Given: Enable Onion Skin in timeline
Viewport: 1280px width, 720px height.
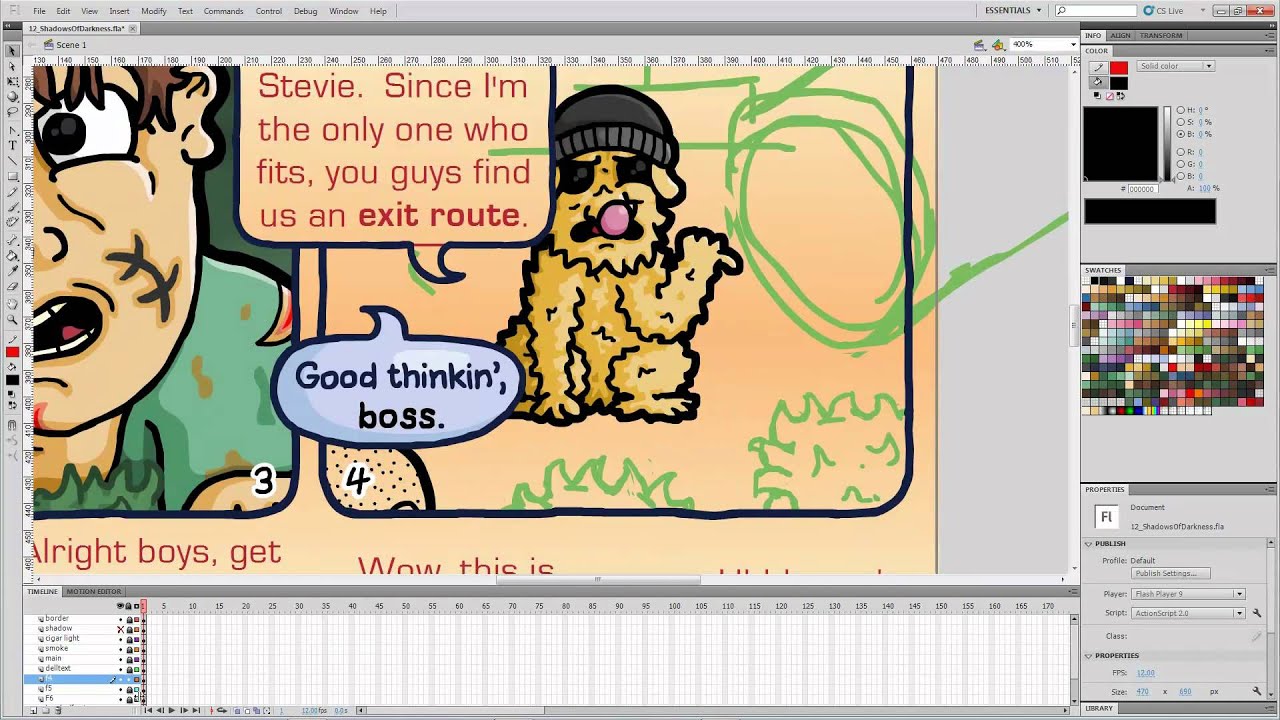Looking at the screenshot, I should tap(237, 710).
